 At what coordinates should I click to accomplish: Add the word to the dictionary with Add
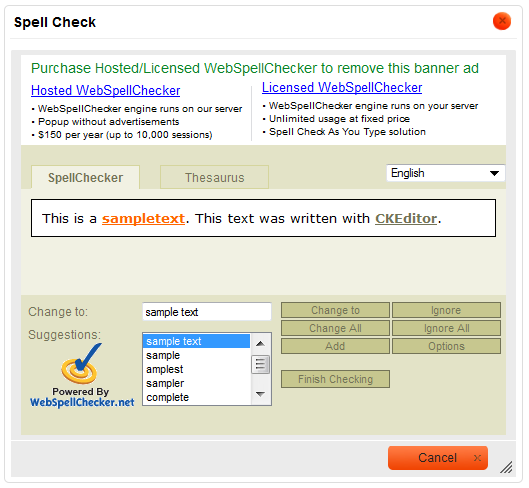point(335,346)
